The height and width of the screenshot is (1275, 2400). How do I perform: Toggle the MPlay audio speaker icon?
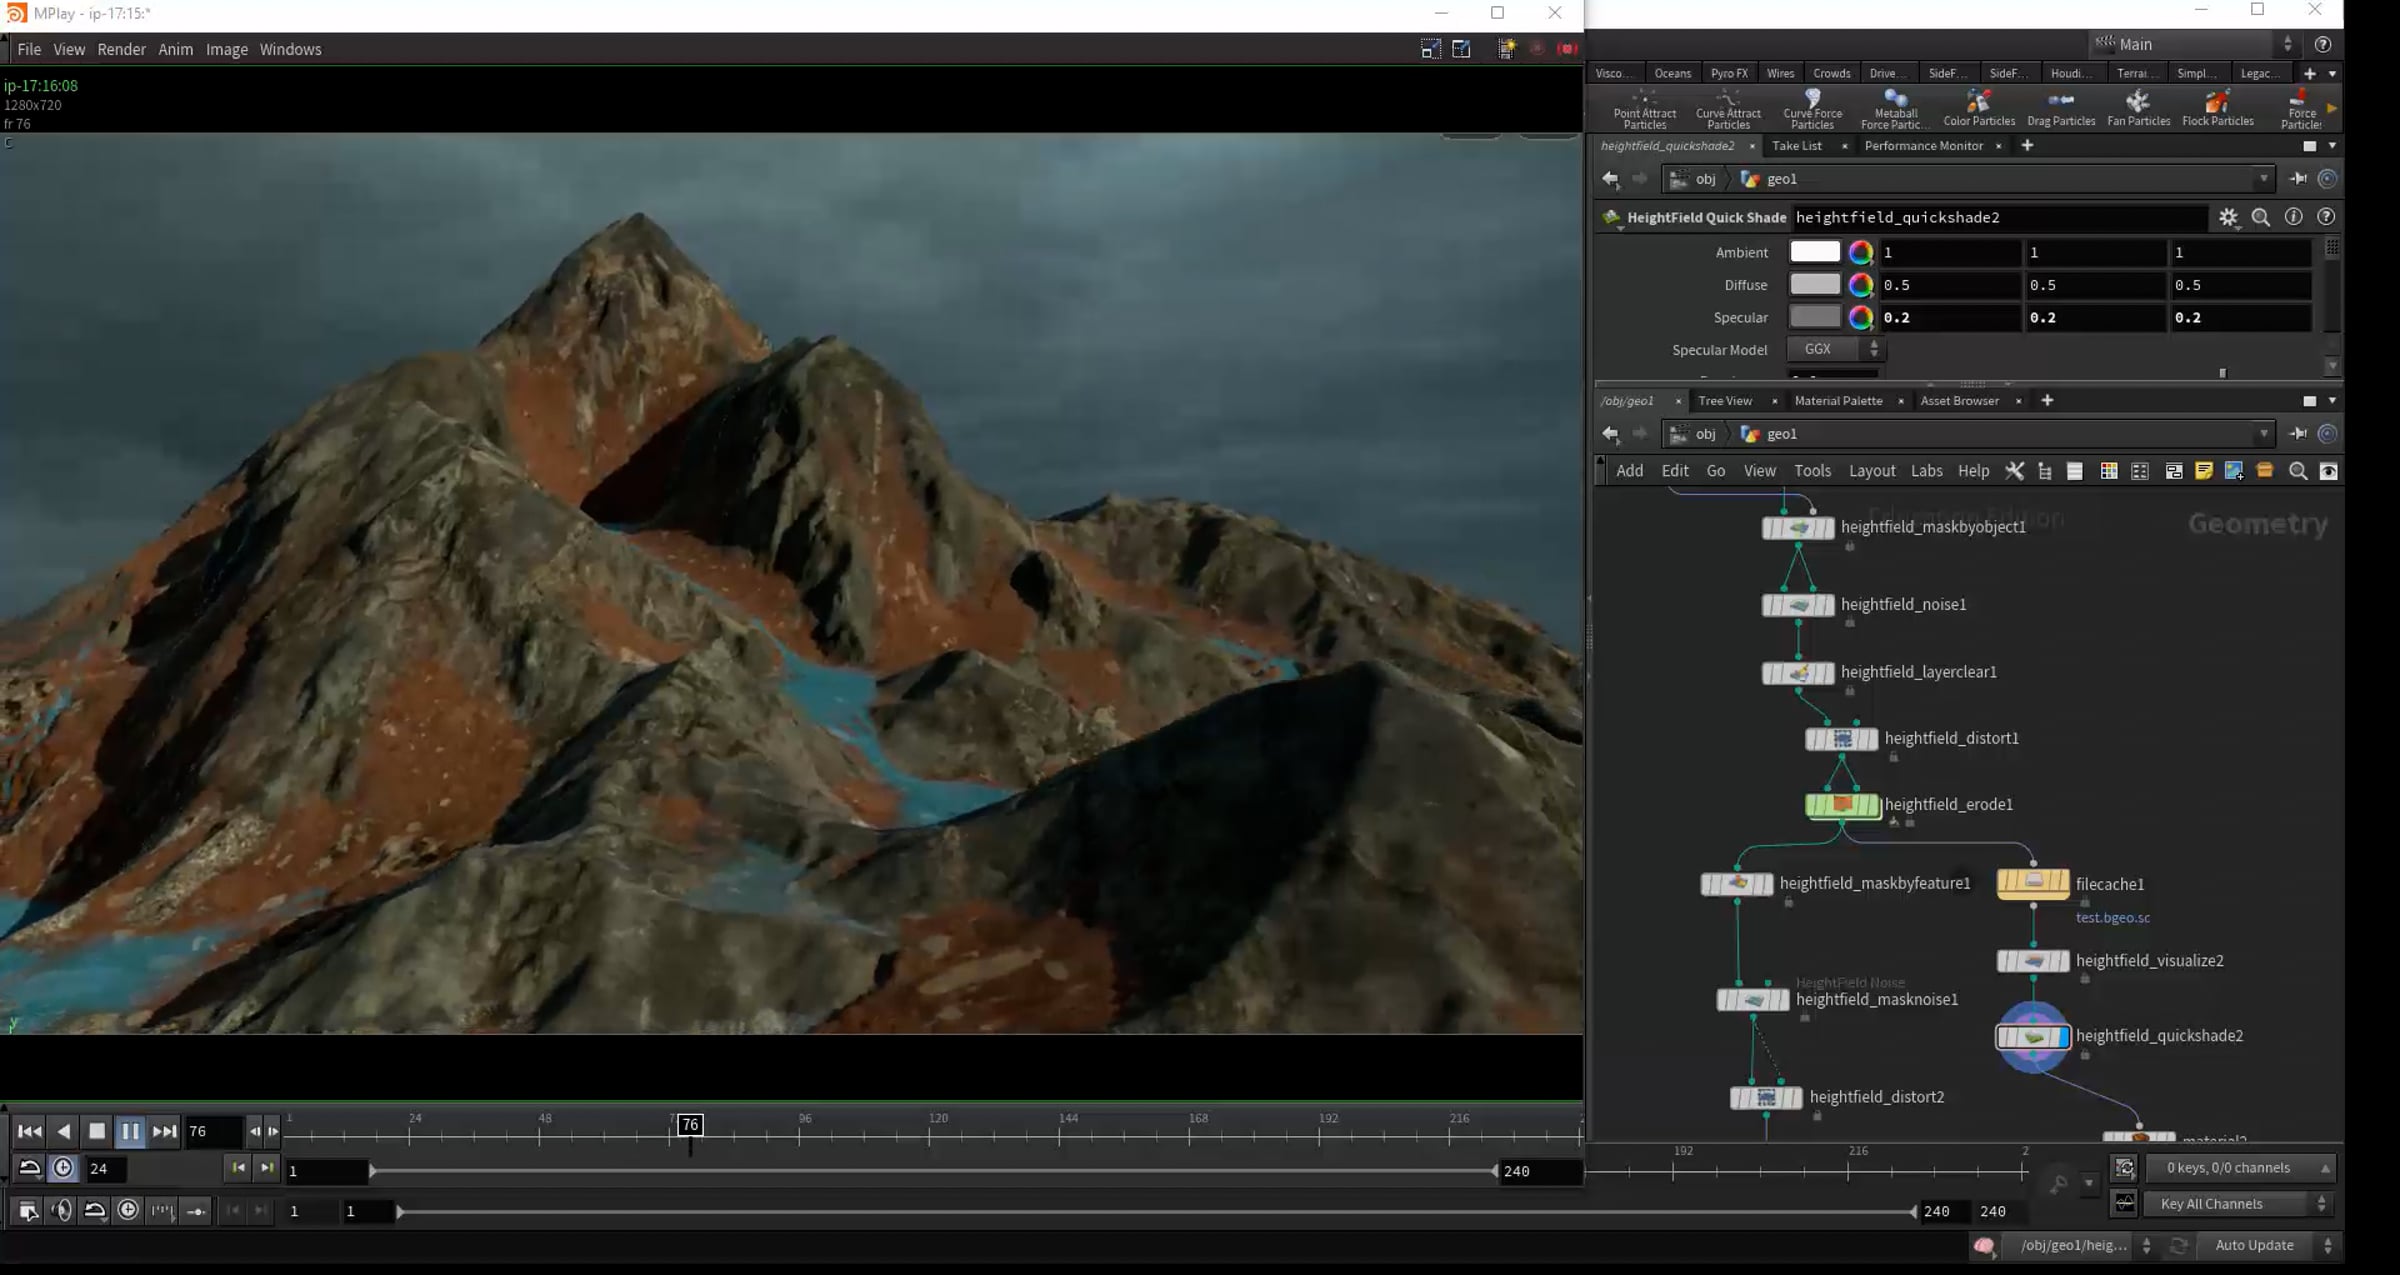coord(61,1211)
